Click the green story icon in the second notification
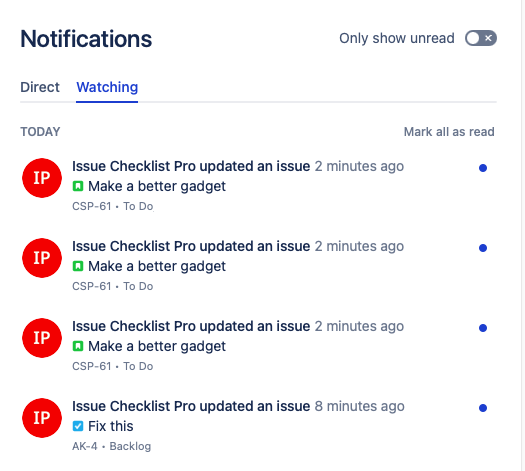 [78, 266]
